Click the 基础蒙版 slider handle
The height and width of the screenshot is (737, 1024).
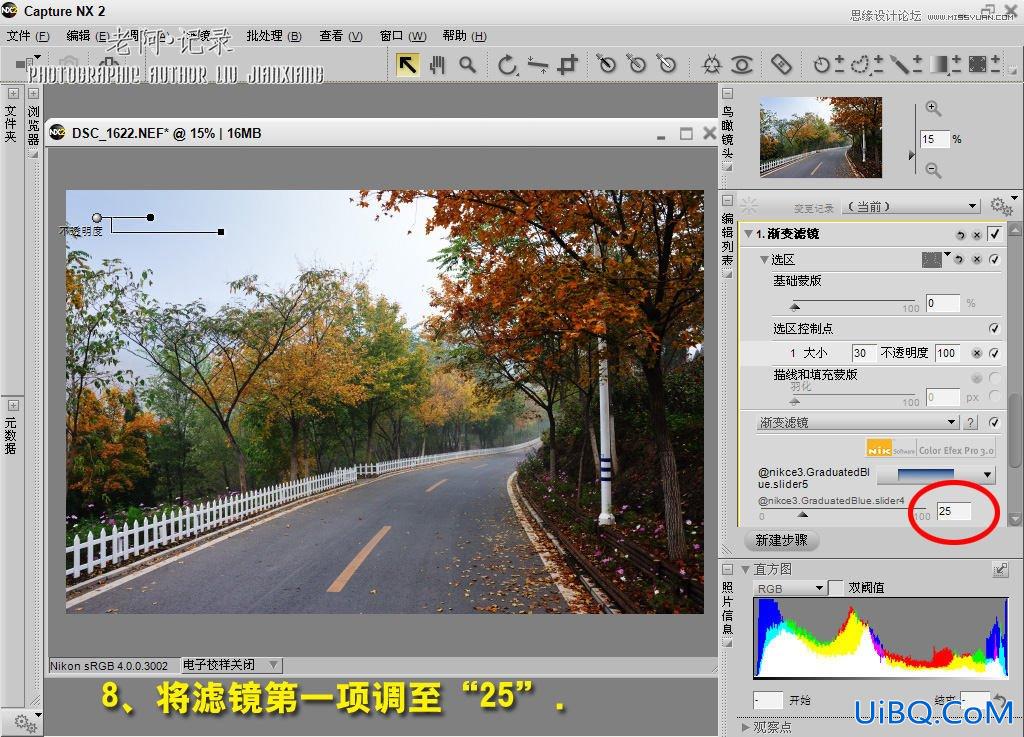pyautogui.click(x=795, y=306)
